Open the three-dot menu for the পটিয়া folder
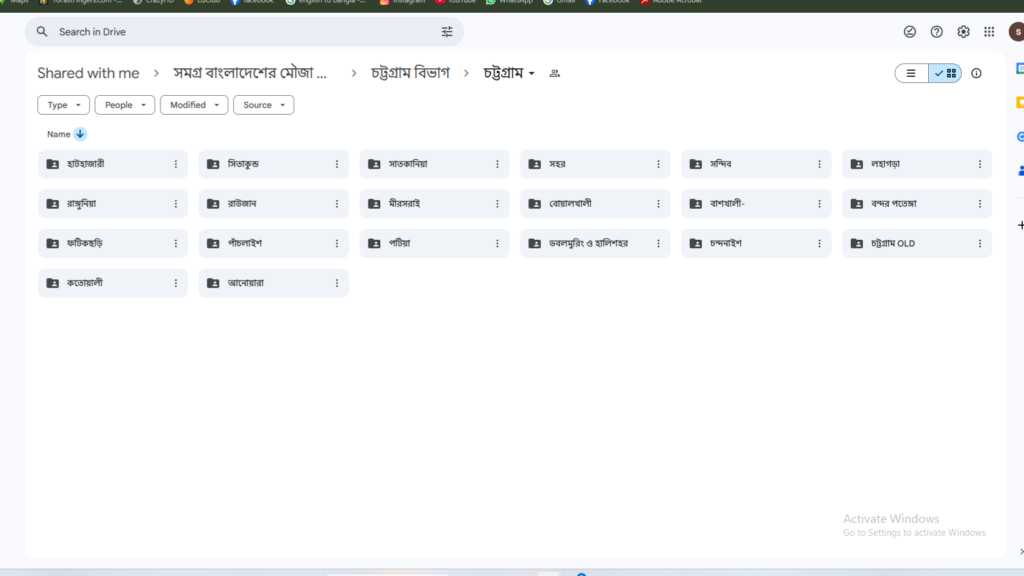The width and height of the screenshot is (1024, 576). (x=497, y=243)
